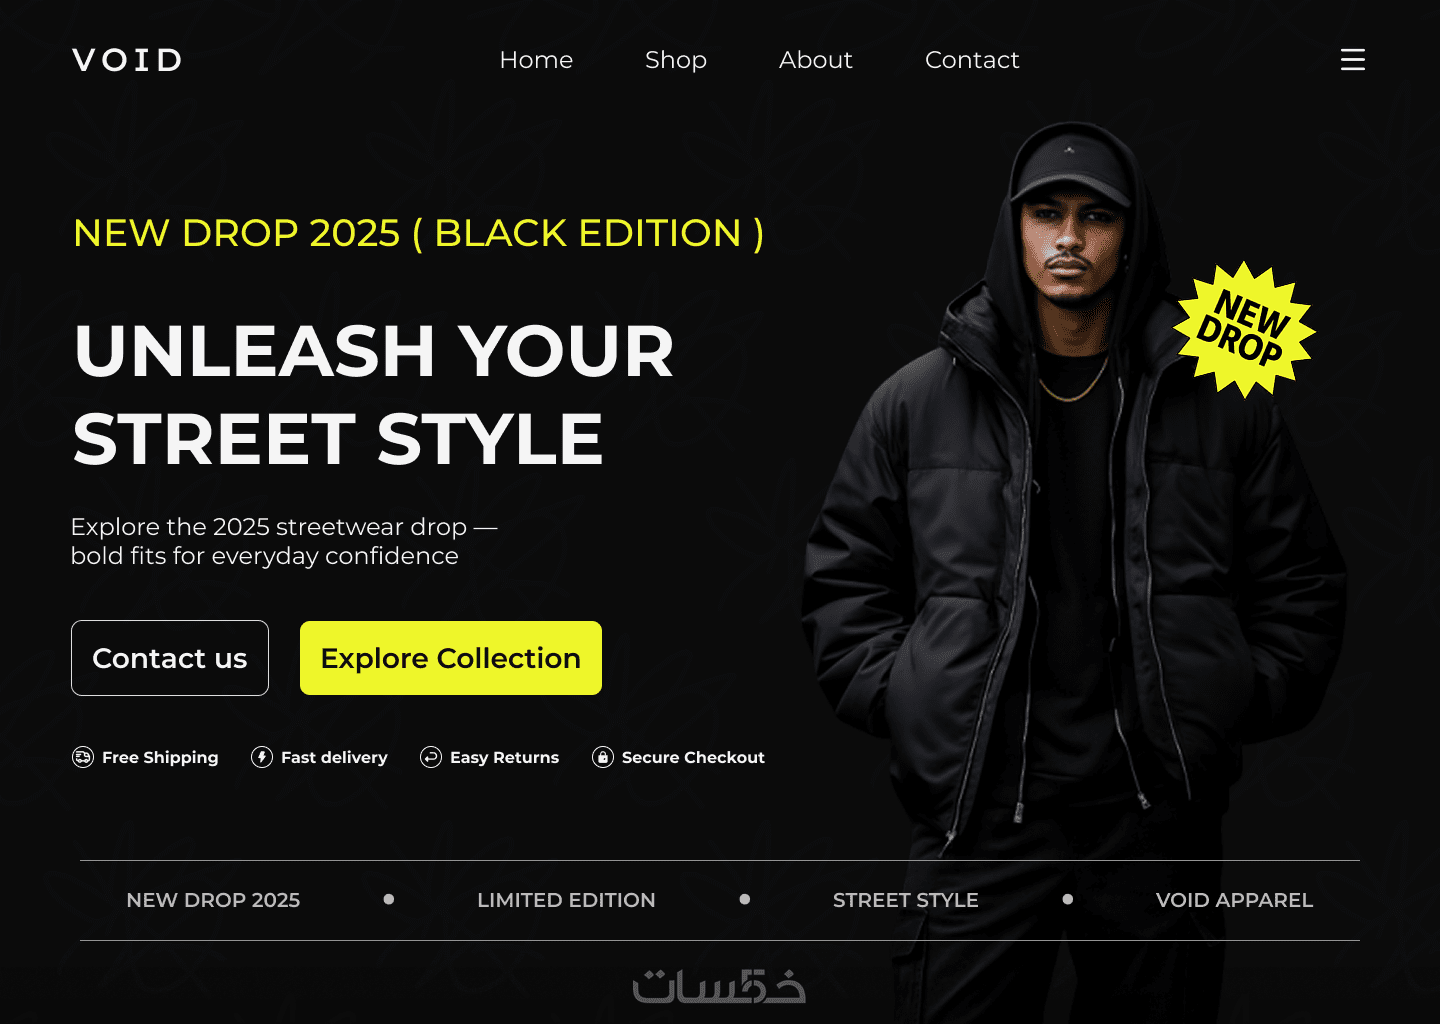
Task: Click the UNLEASH YOUR STREET STYLE headline
Action: pos(374,395)
